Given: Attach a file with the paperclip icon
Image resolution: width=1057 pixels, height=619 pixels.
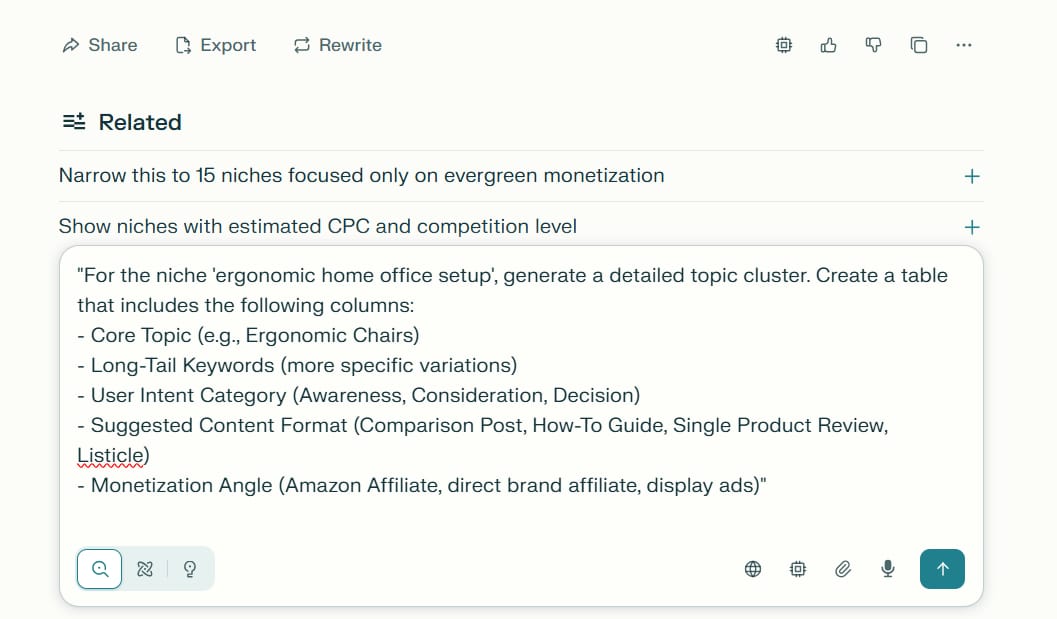Looking at the screenshot, I should click(843, 569).
